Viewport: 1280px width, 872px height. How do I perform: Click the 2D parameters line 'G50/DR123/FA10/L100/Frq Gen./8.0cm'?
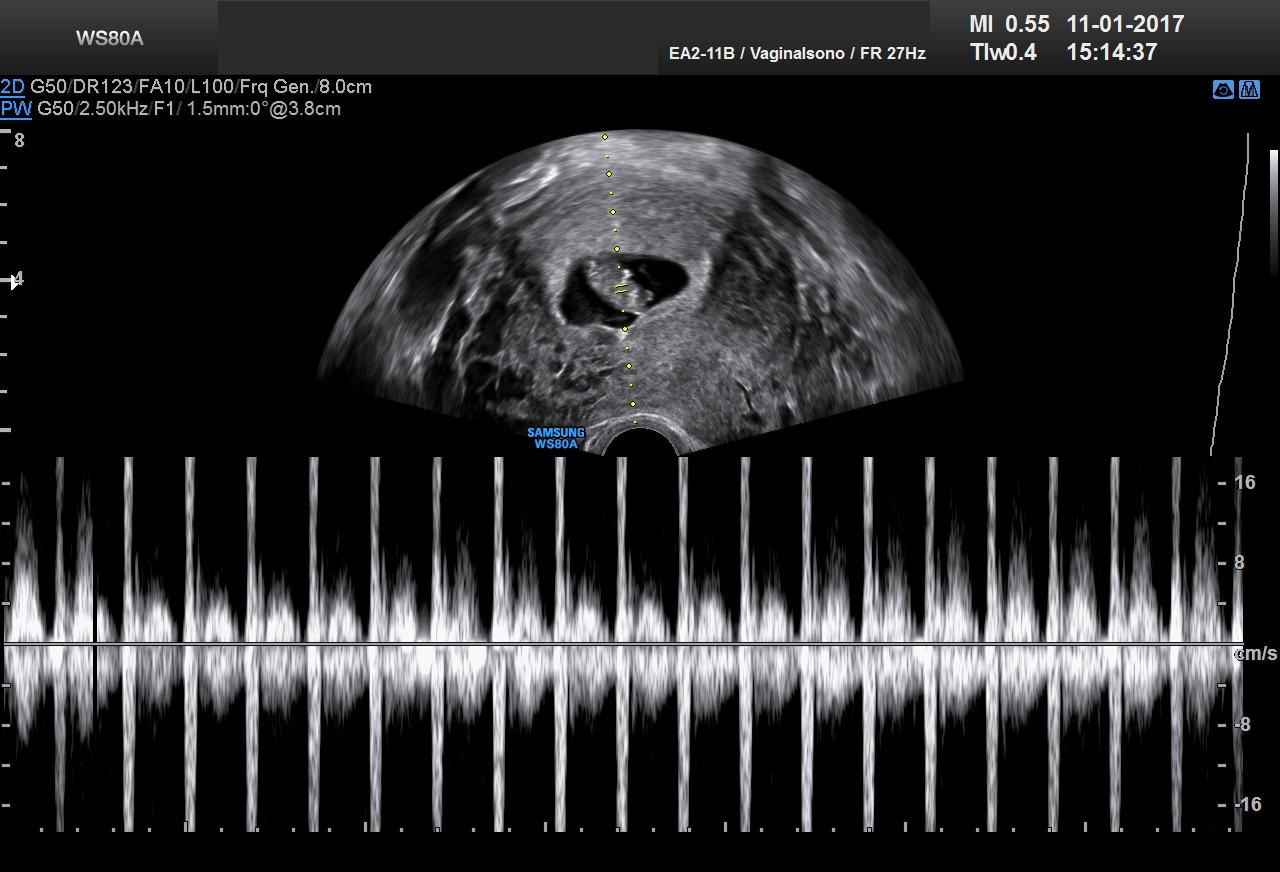201,87
